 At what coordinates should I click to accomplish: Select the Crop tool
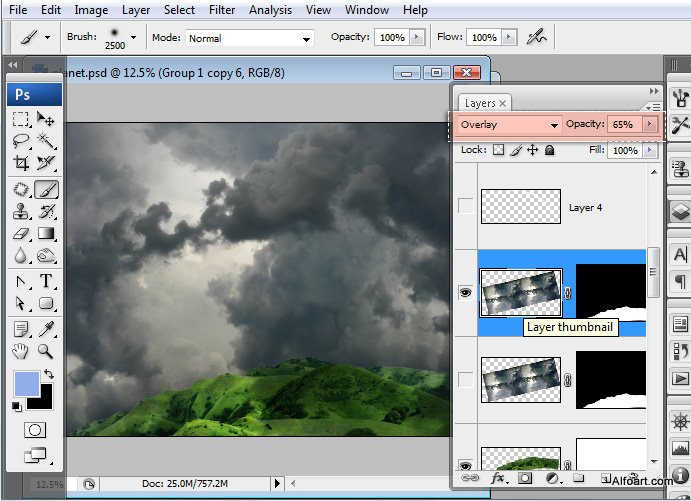click(21, 164)
